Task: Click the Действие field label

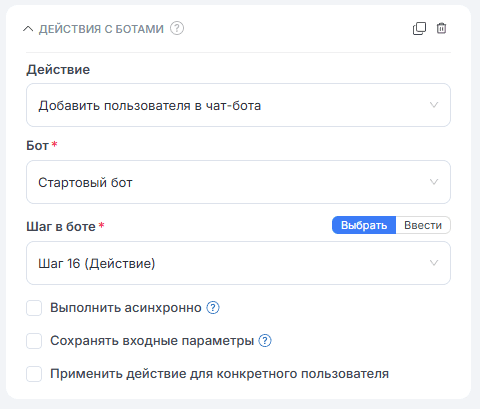Action: (x=58, y=70)
